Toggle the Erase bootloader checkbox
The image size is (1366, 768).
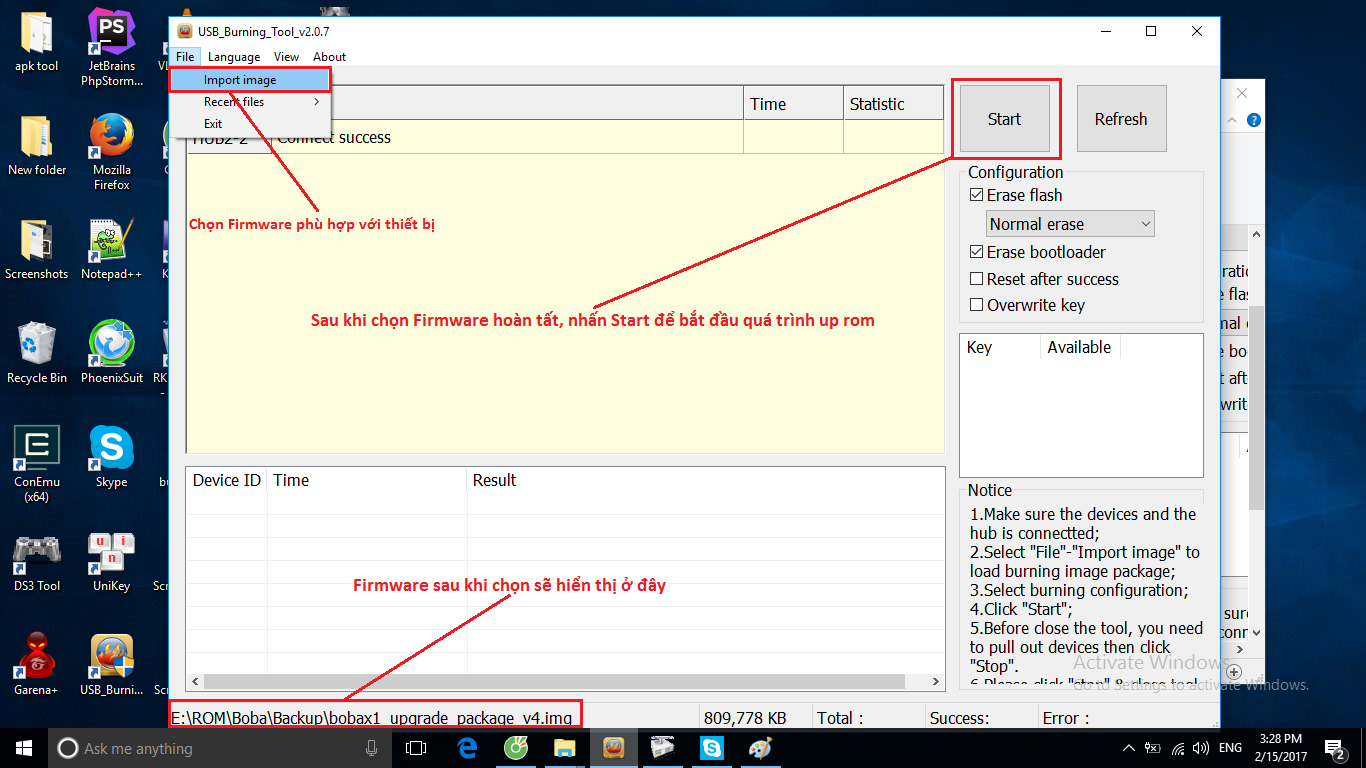[x=977, y=253]
